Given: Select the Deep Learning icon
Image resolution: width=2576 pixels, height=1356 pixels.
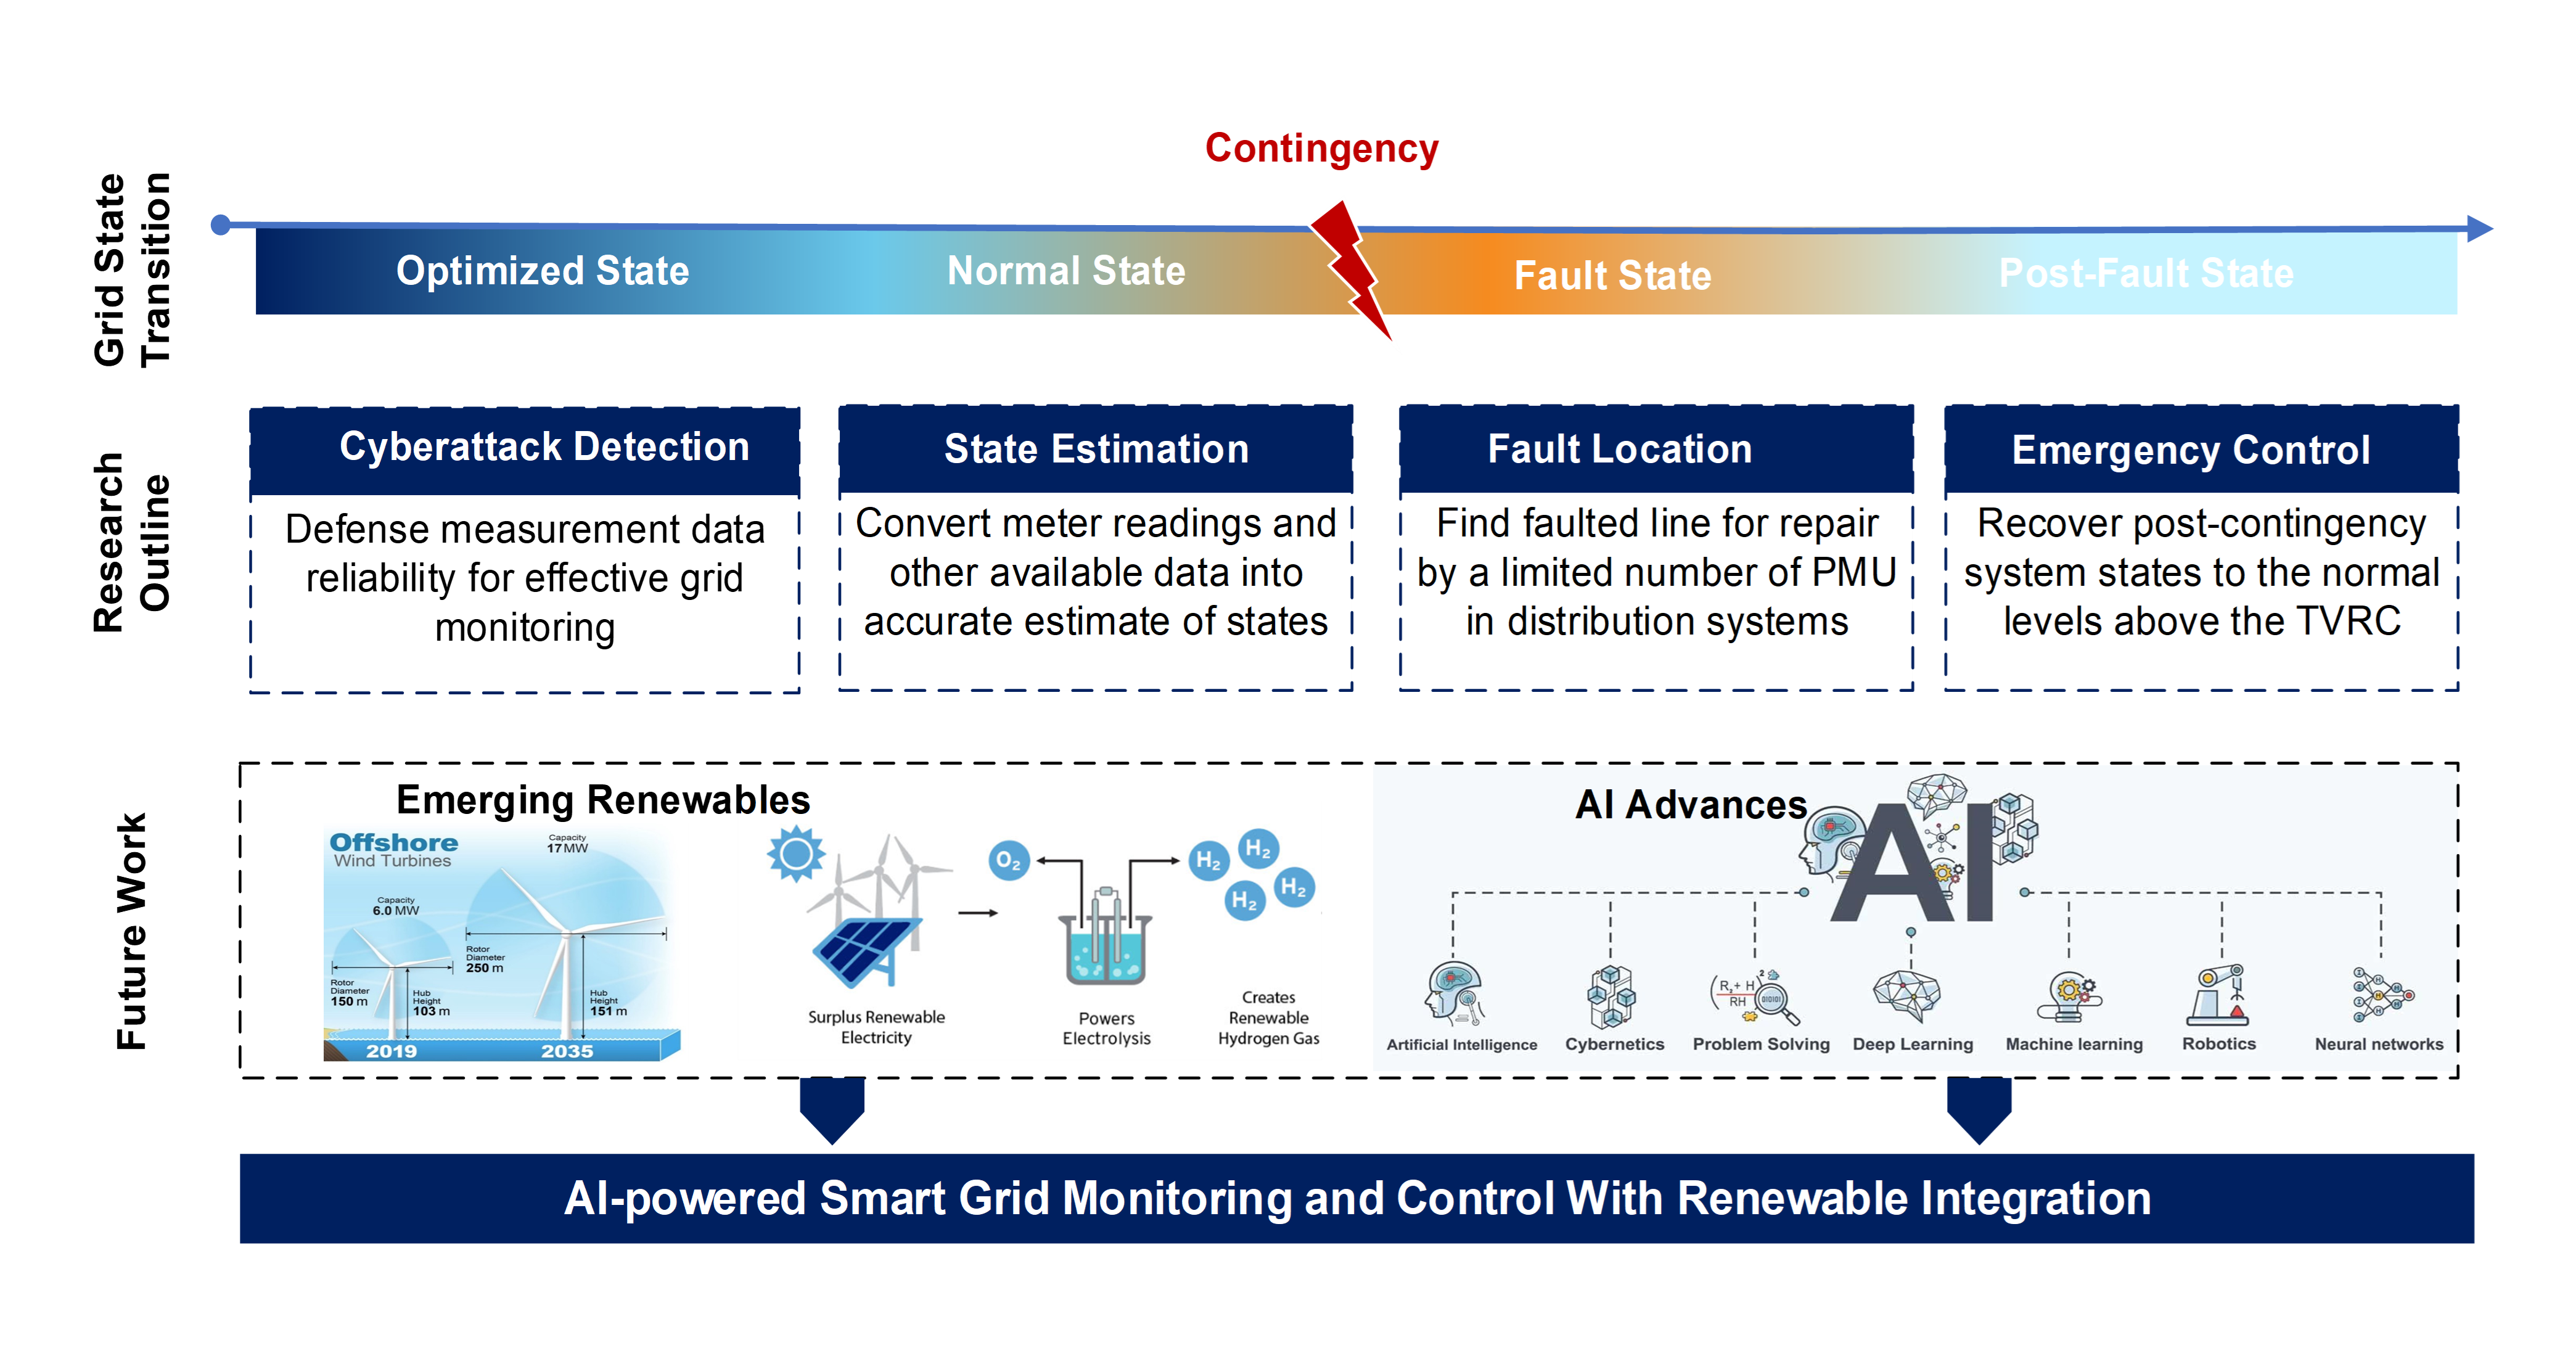Looking at the screenshot, I should pos(1895,996).
